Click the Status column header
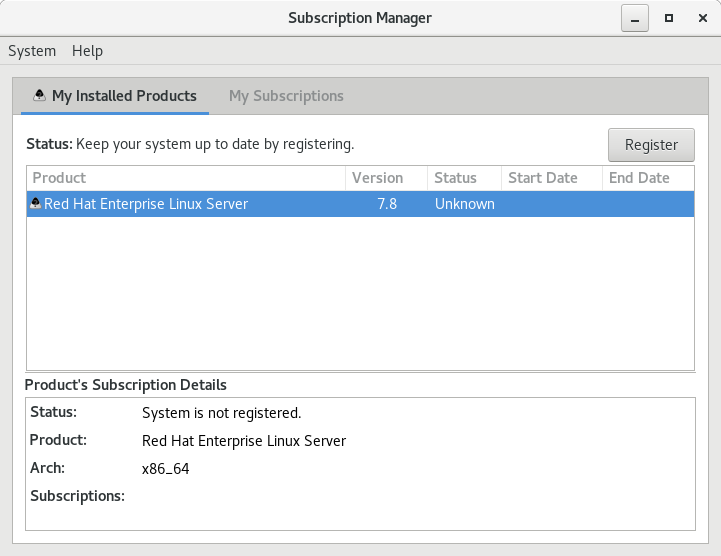This screenshot has width=721, height=556. (463, 178)
